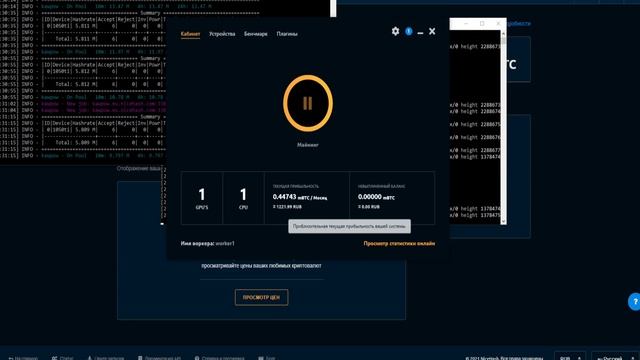Minimize the white console window
Image resolution: width=640 pixels, height=360 pixels.
(x=466, y=24)
